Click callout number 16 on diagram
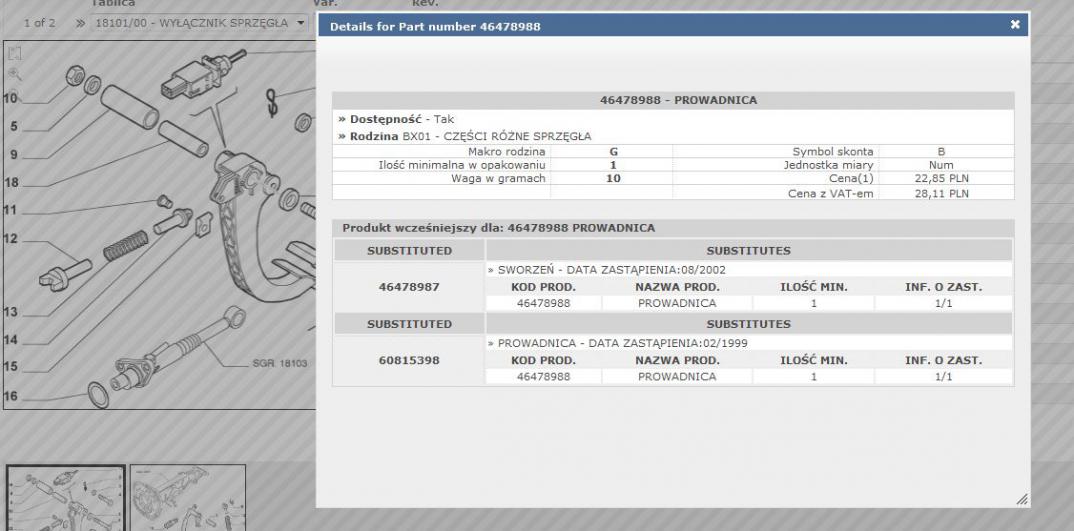Image resolution: width=1074 pixels, height=531 pixels. pyautogui.click(x=10, y=396)
